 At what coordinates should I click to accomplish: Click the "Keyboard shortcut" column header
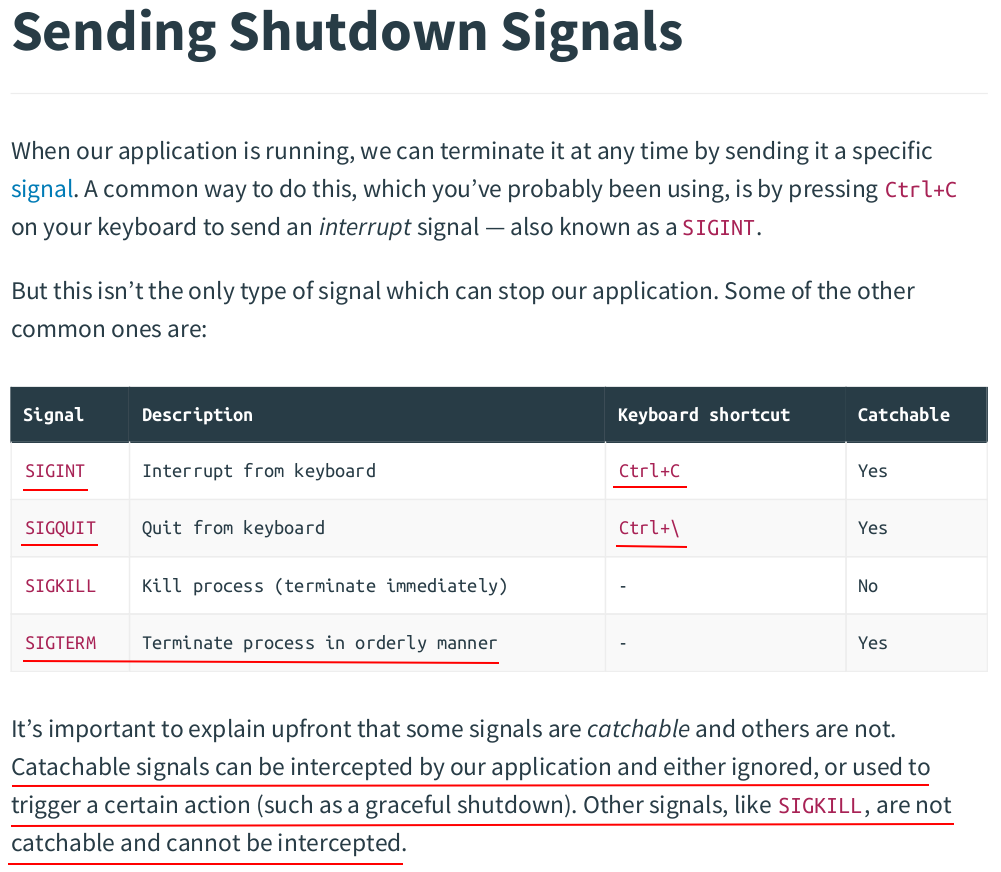click(703, 415)
